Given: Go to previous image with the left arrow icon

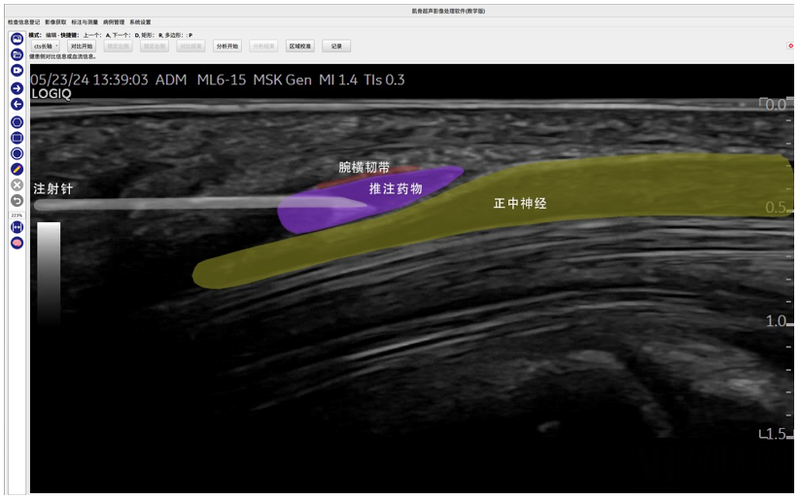Looking at the screenshot, I should [17, 104].
